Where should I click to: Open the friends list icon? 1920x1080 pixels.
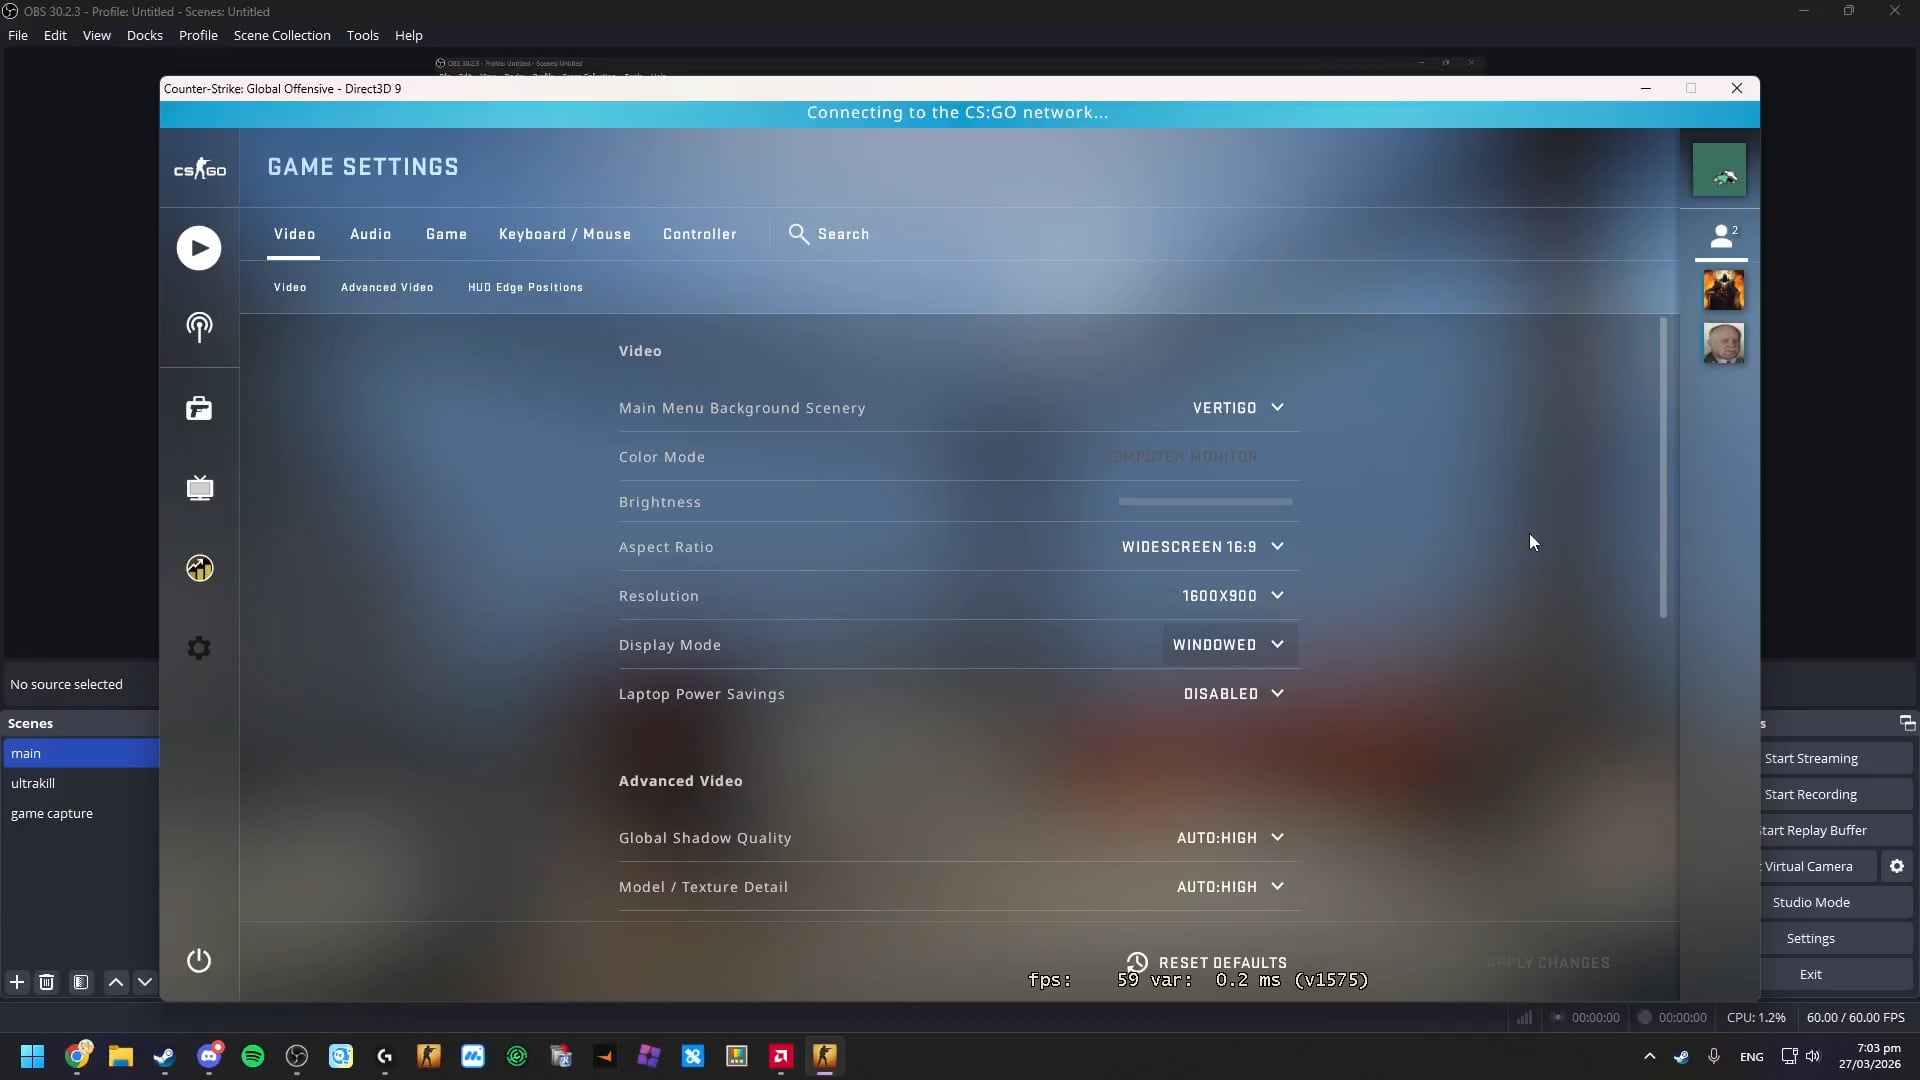pyautogui.click(x=1721, y=236)
